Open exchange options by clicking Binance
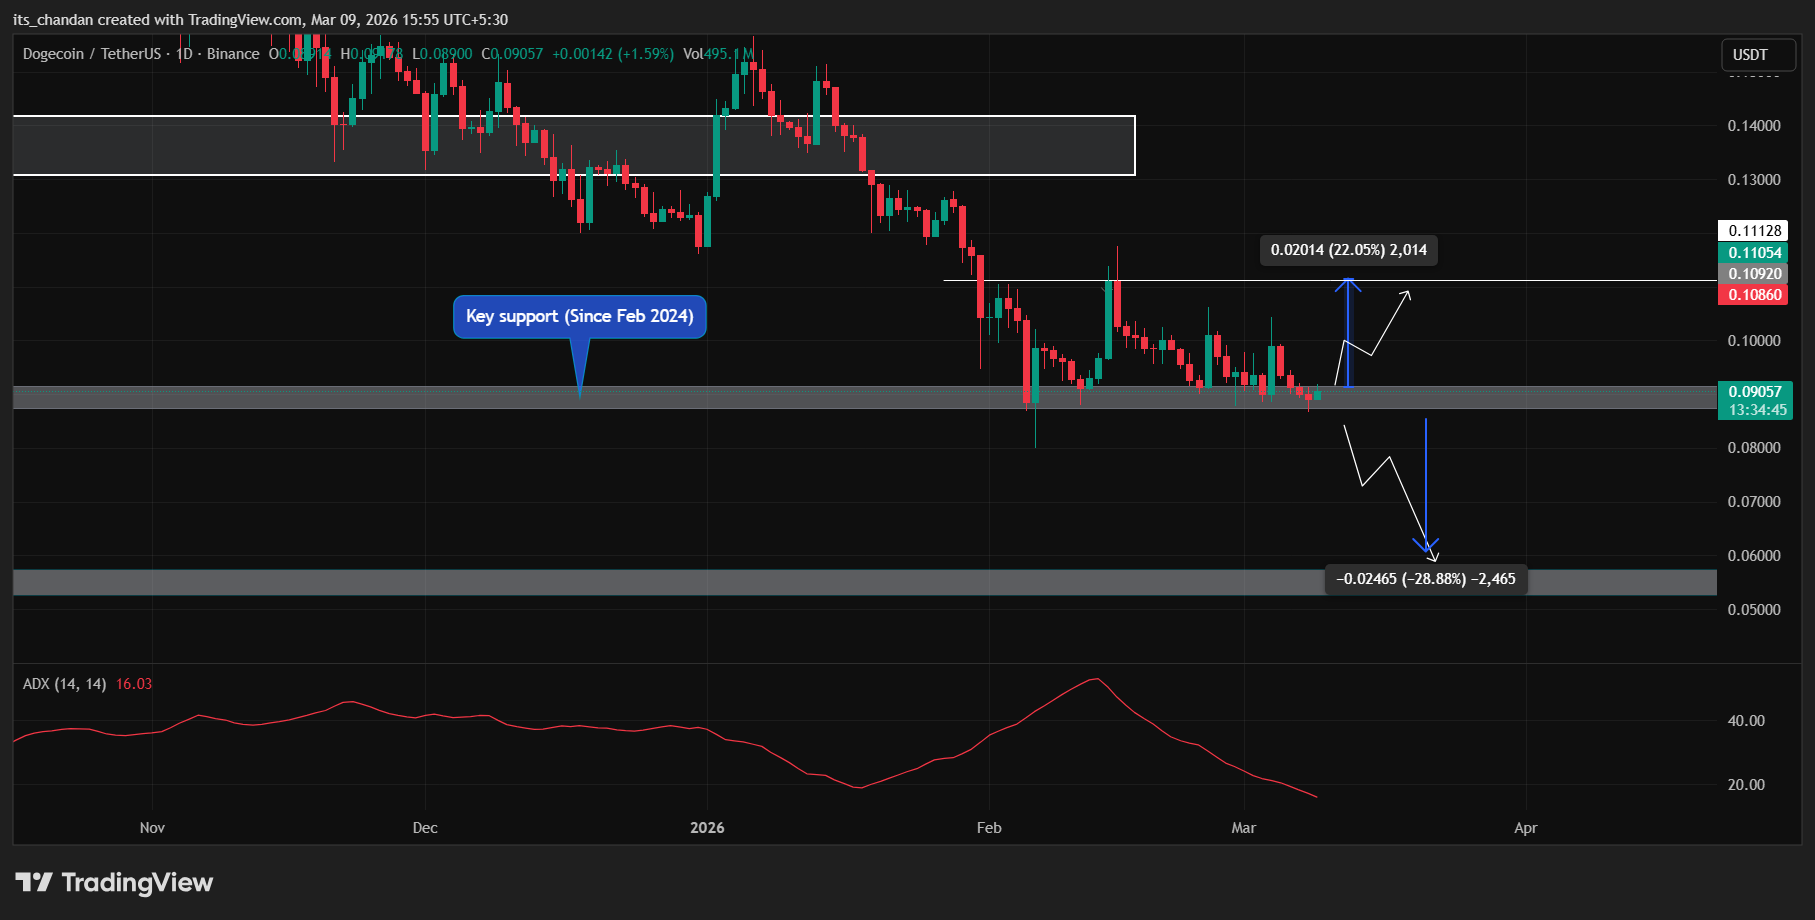This screenshot has height=920, width=1815. [233, 54]
